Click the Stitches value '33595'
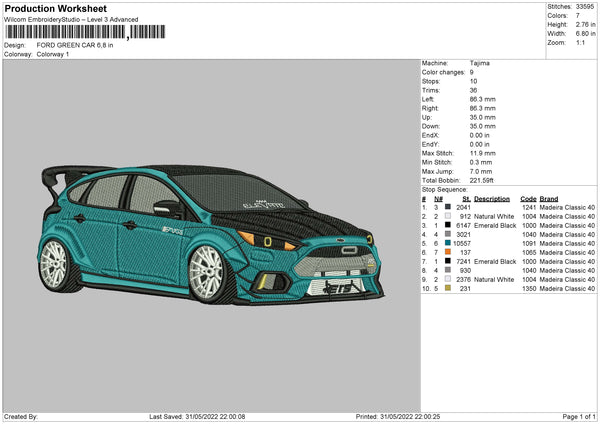Image resolution: width=600 pixels, height=424 pixels. coord(585,7)
